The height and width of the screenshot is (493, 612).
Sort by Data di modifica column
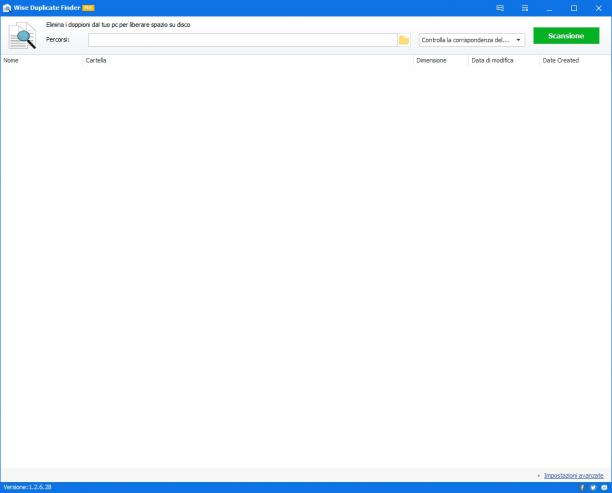492,61
